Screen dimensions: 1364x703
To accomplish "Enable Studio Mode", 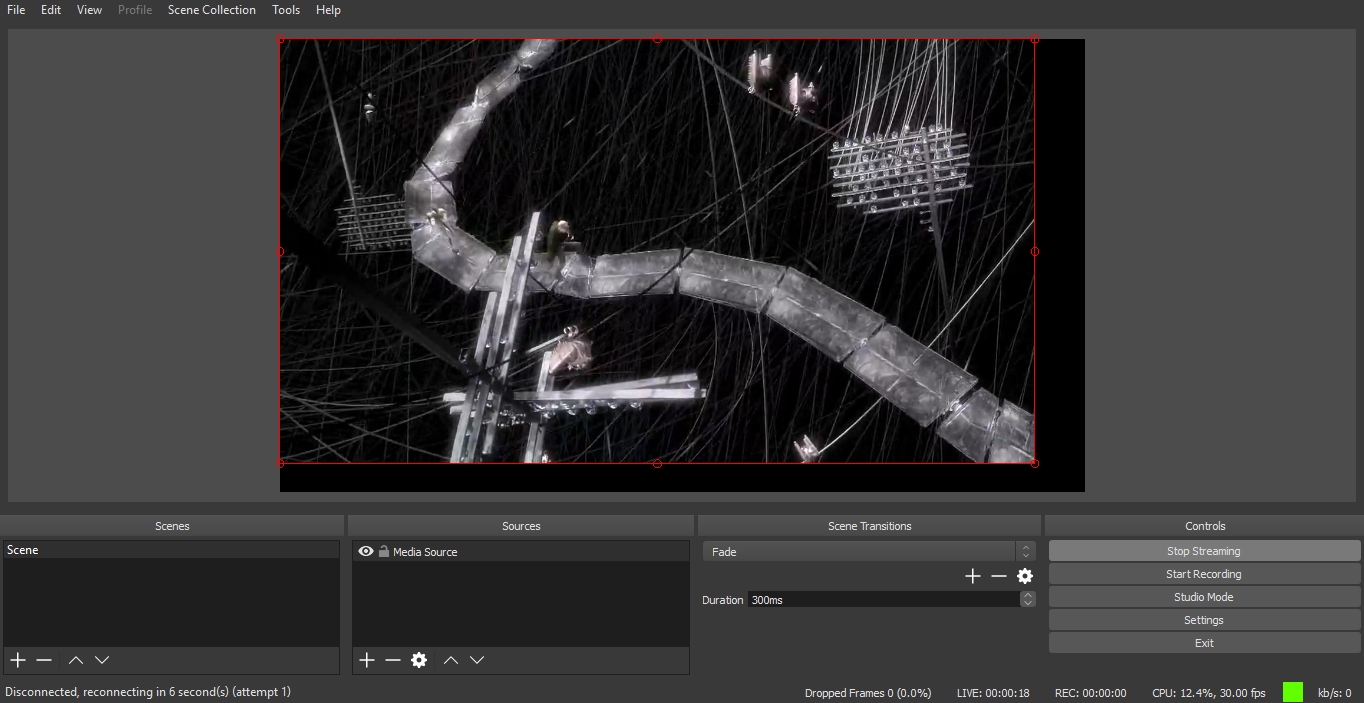I will [x=1203, y=597].
